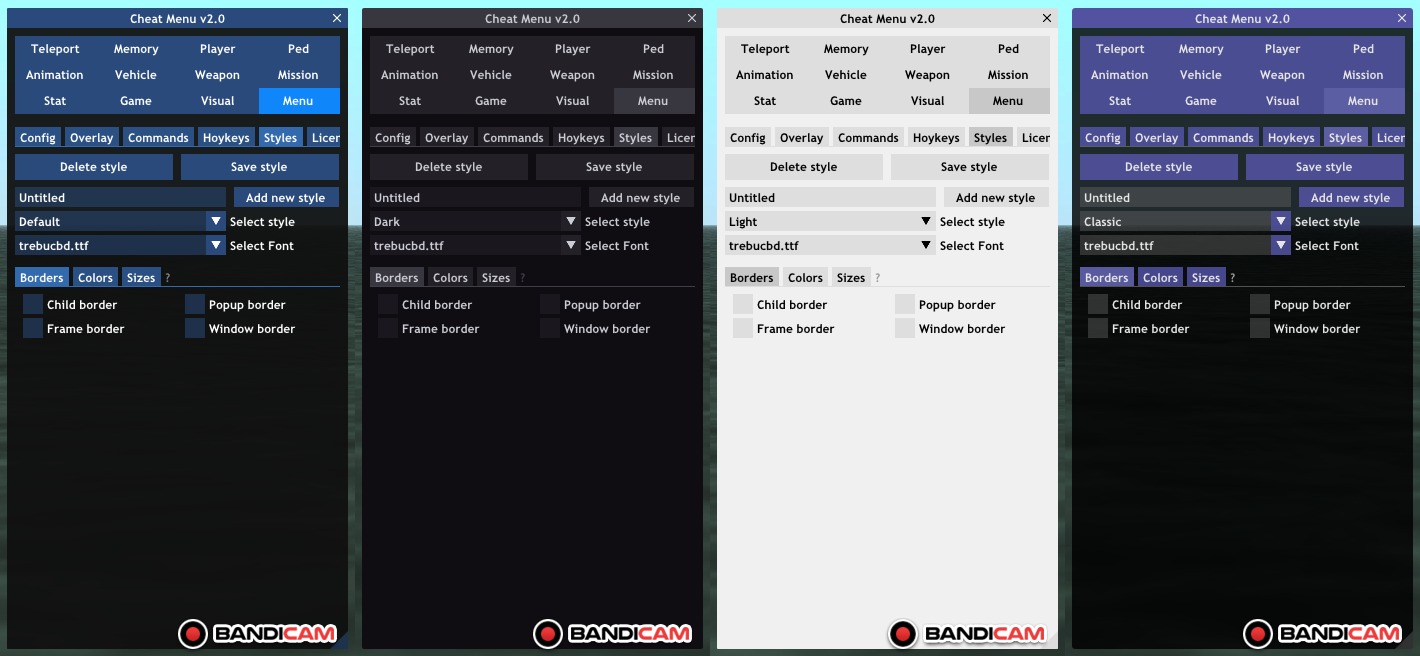Click Save style in Dark style window
The height and width of the screenshot is (656, 1420).
click(x=614, y=167)
